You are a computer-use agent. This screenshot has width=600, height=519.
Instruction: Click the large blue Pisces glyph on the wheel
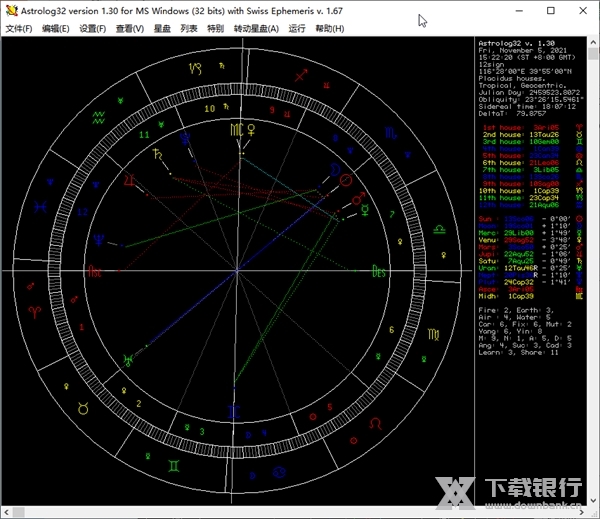tap(40, 207)
